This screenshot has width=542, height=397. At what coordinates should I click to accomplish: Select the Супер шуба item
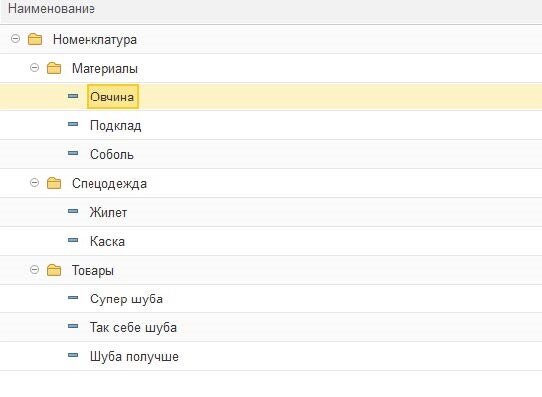tap(126, 299)
